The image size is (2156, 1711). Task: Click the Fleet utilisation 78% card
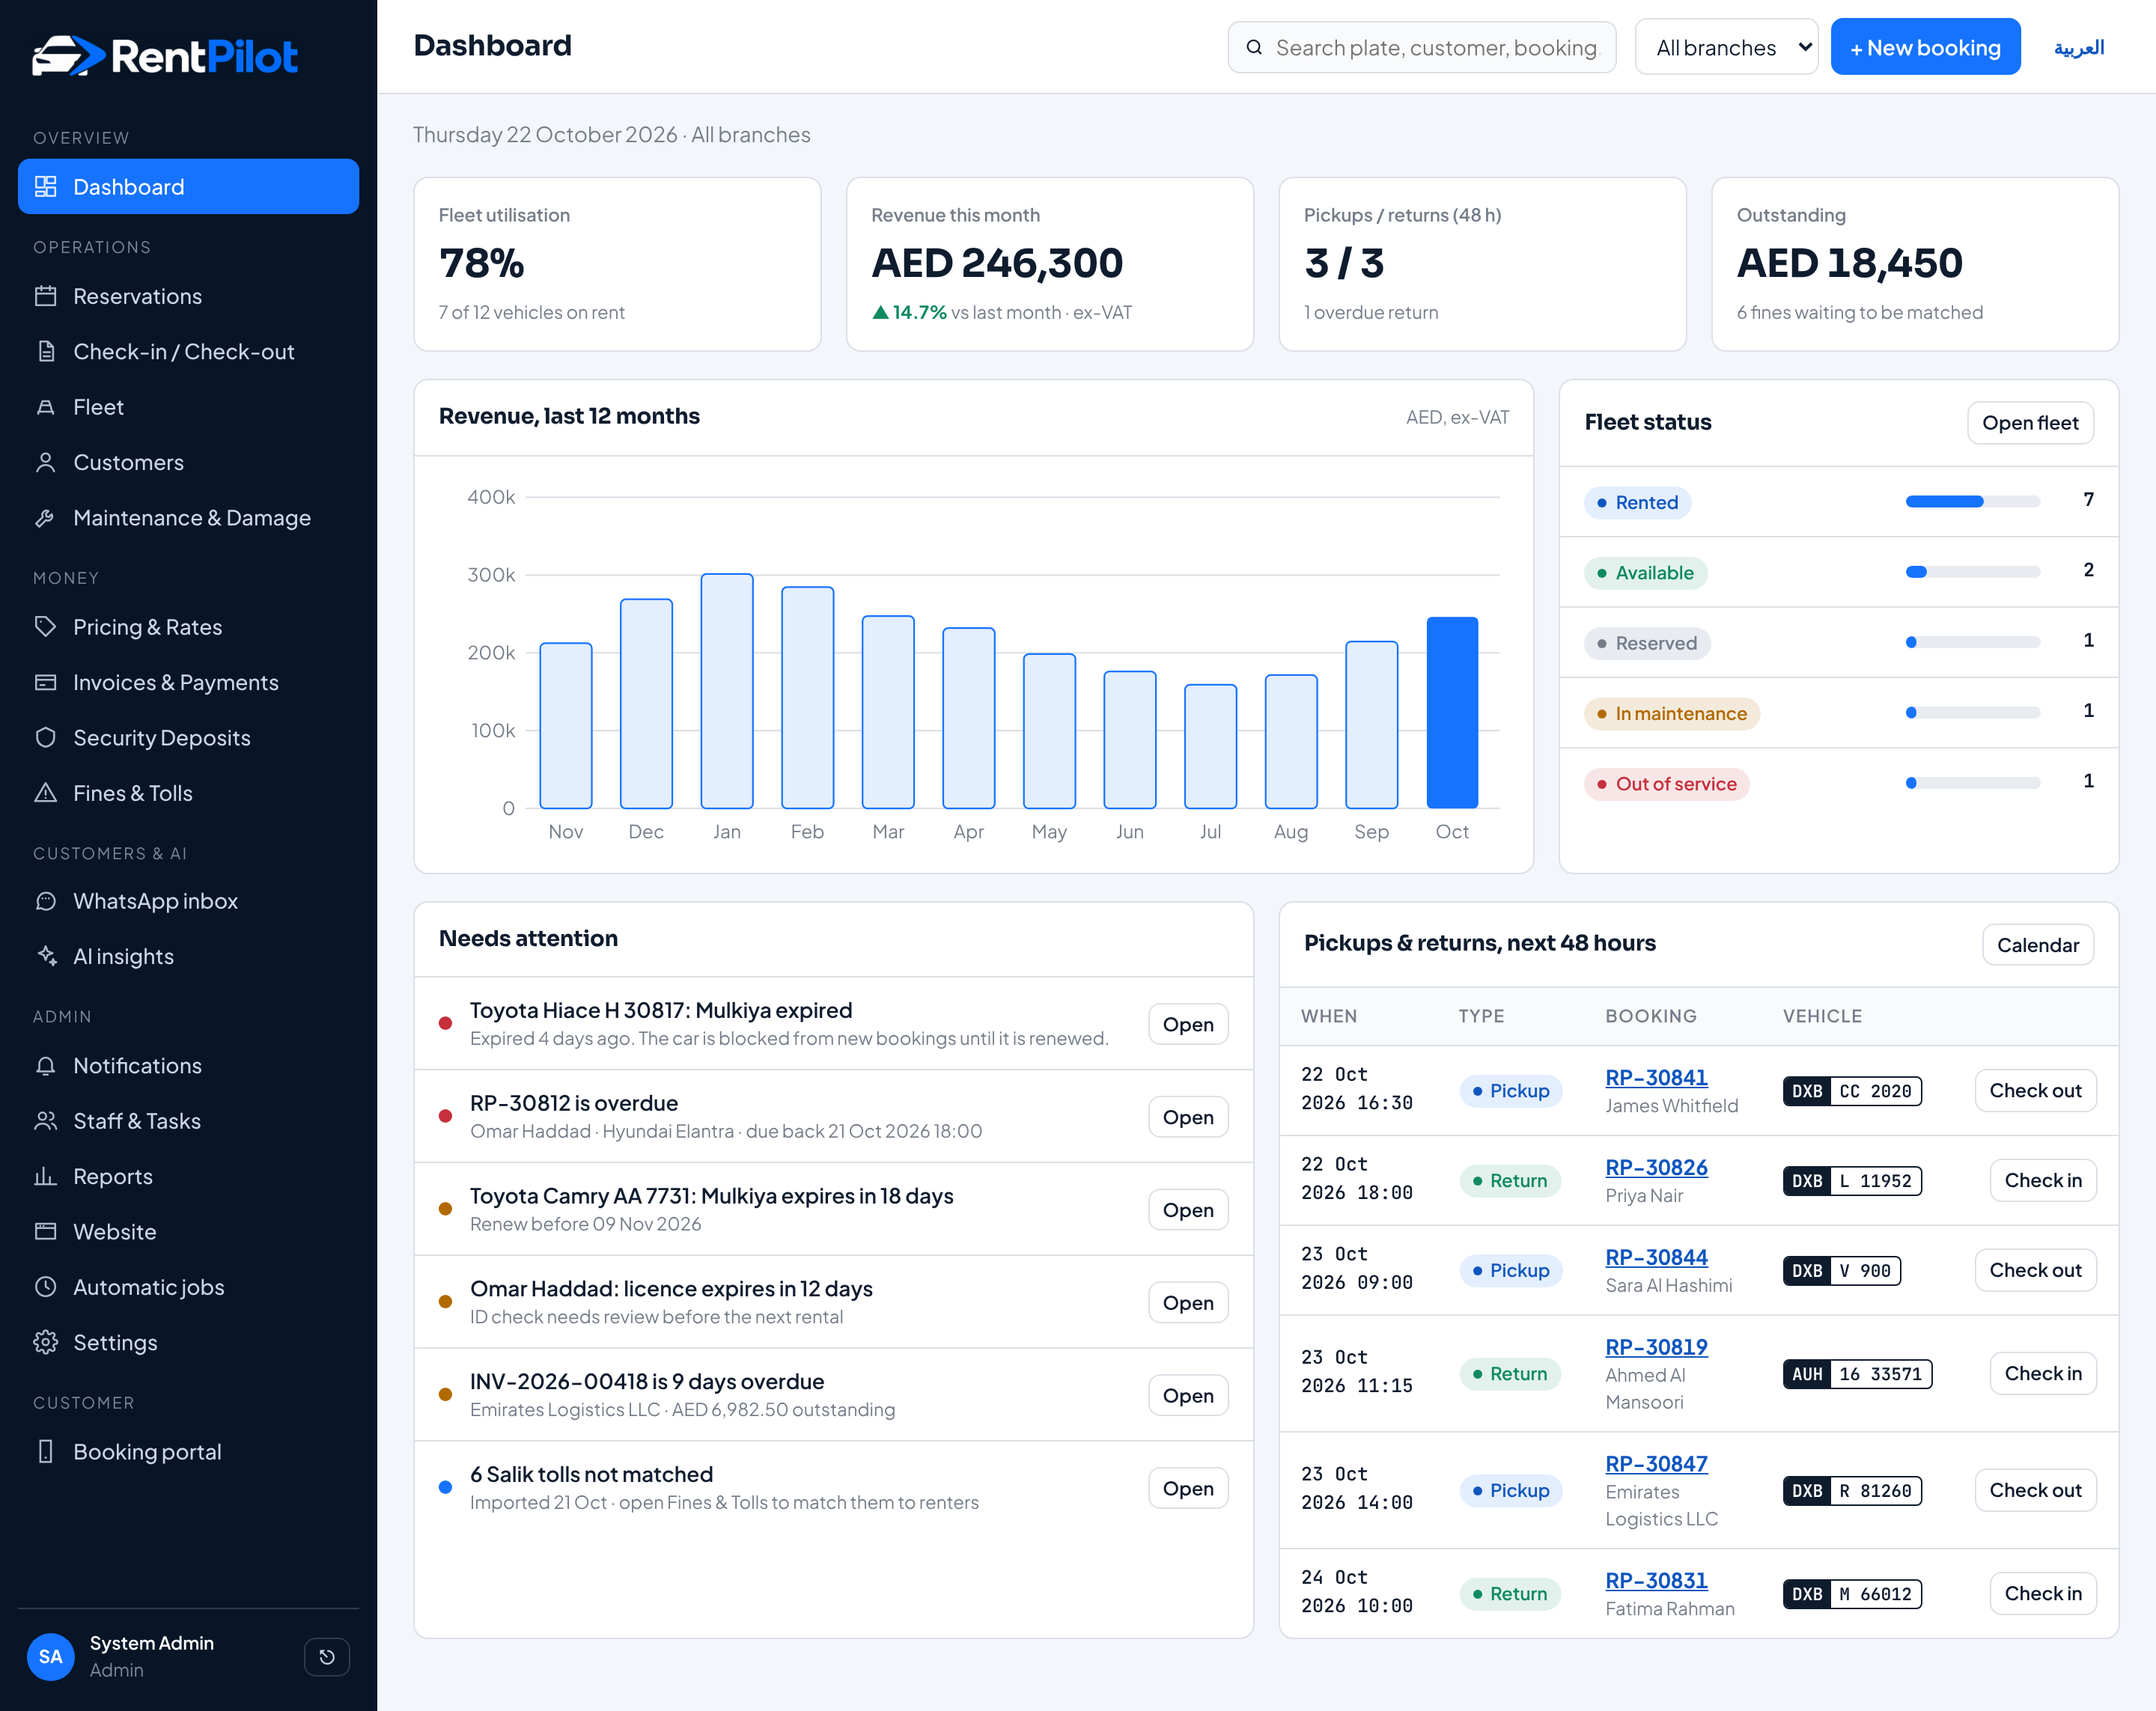tap(617, 264)
